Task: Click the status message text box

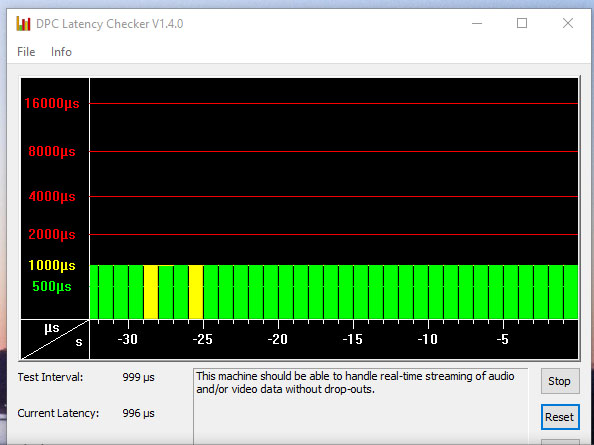Action: (x=360, y=406)
